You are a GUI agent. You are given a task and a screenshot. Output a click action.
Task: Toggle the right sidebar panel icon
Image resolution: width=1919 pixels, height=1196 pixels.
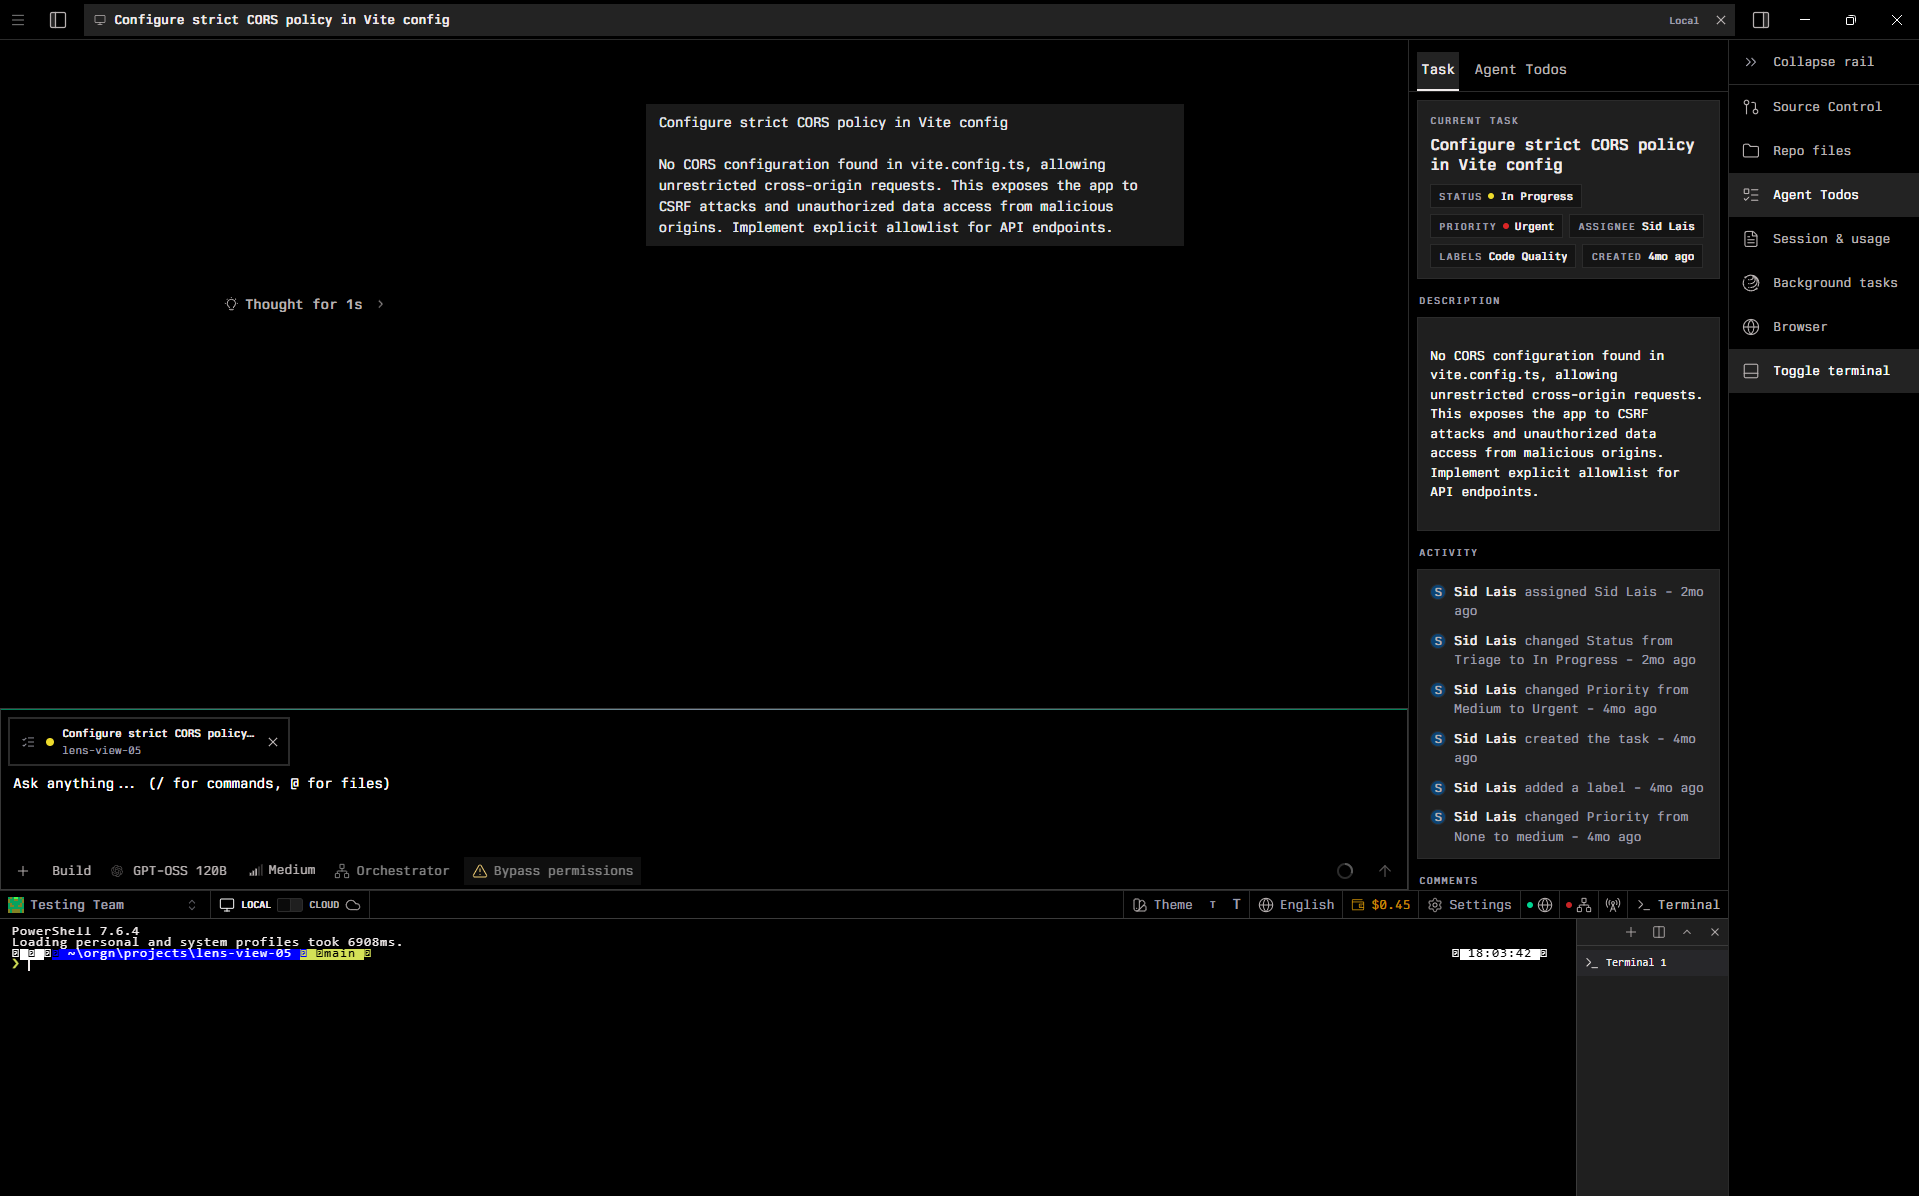(1761, 20)
